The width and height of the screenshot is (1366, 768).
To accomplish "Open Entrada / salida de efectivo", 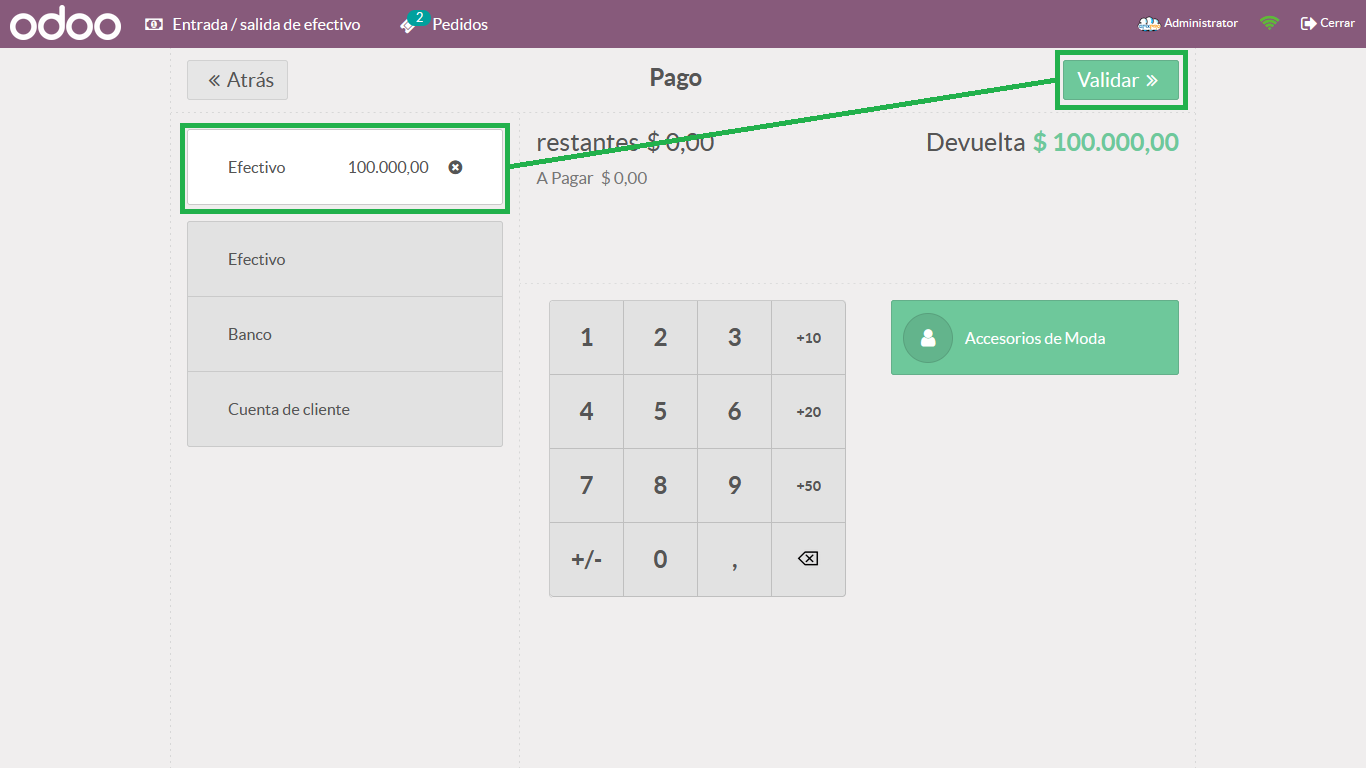I will pyautogui.click(x=252, y=24).
